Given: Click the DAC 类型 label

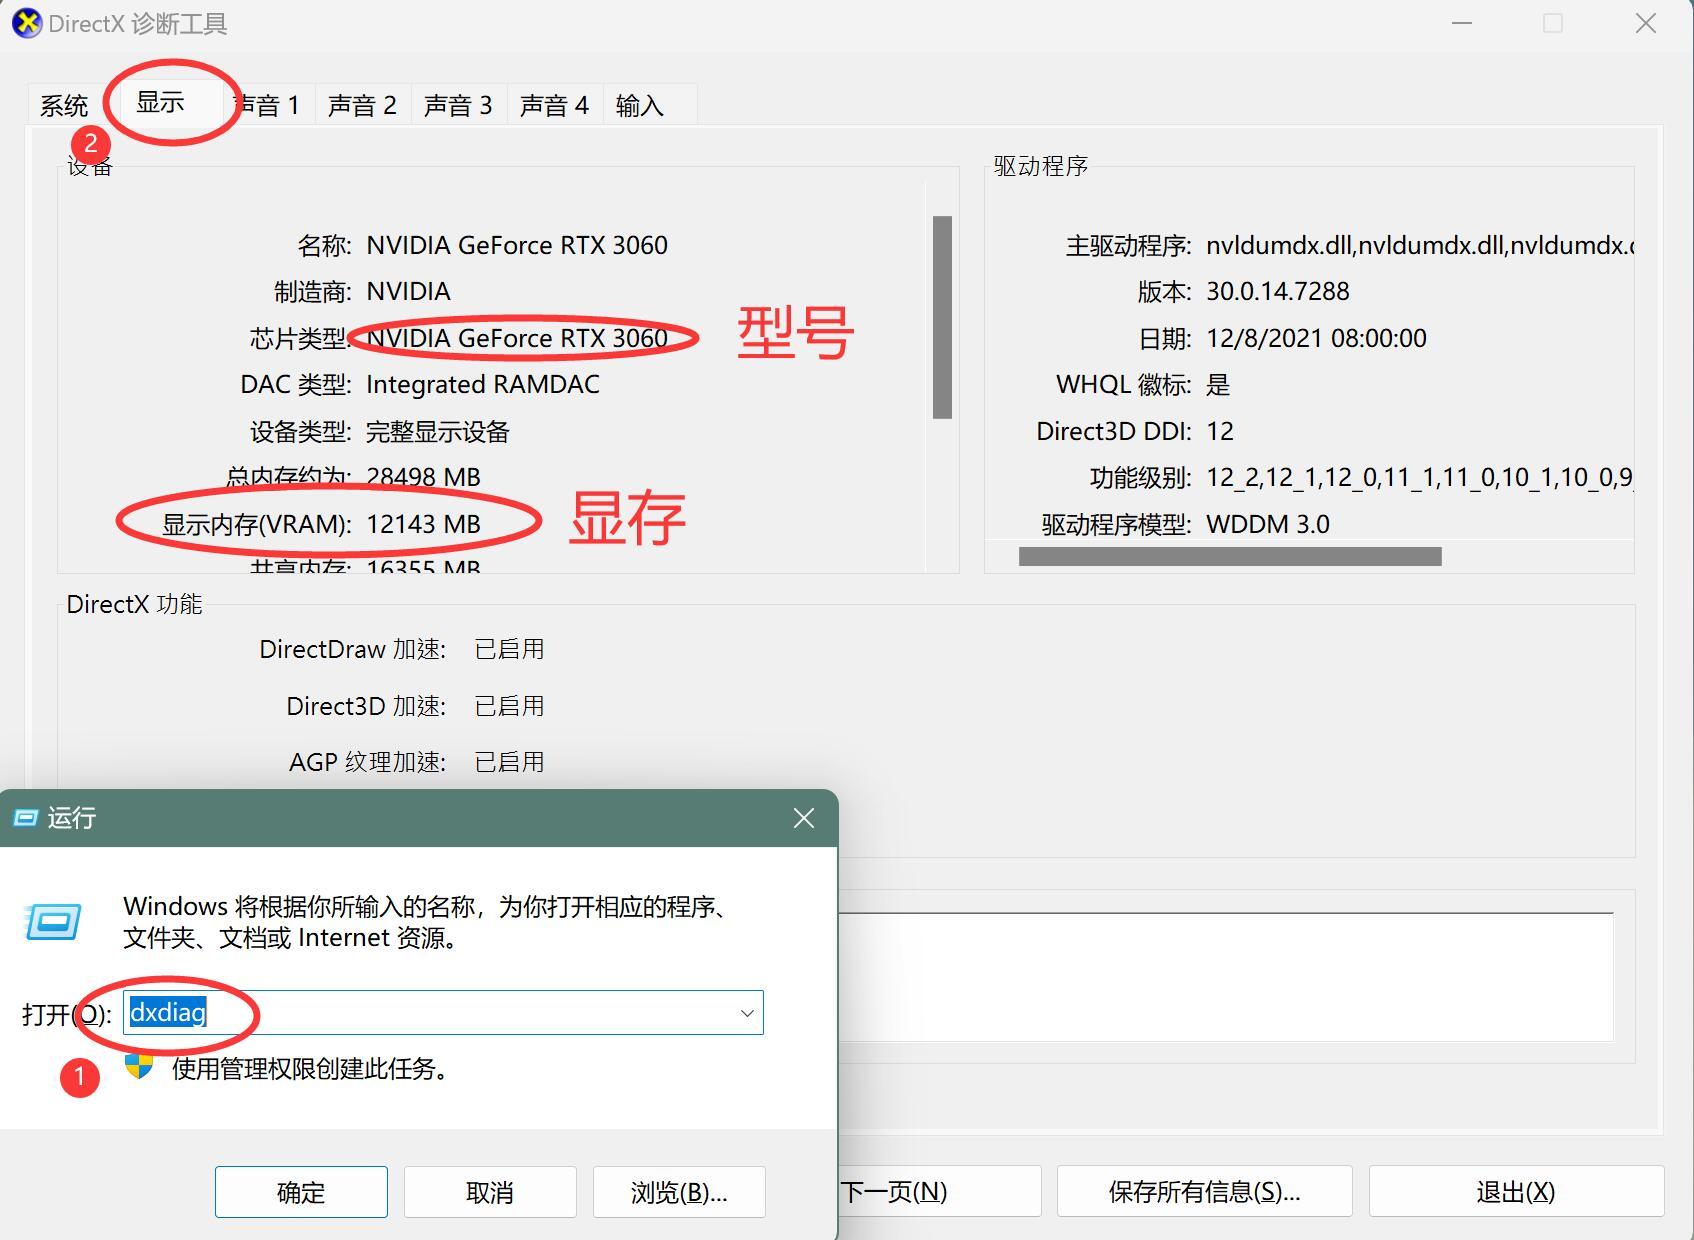Looking at the screenshot, I should coord(296,384).
